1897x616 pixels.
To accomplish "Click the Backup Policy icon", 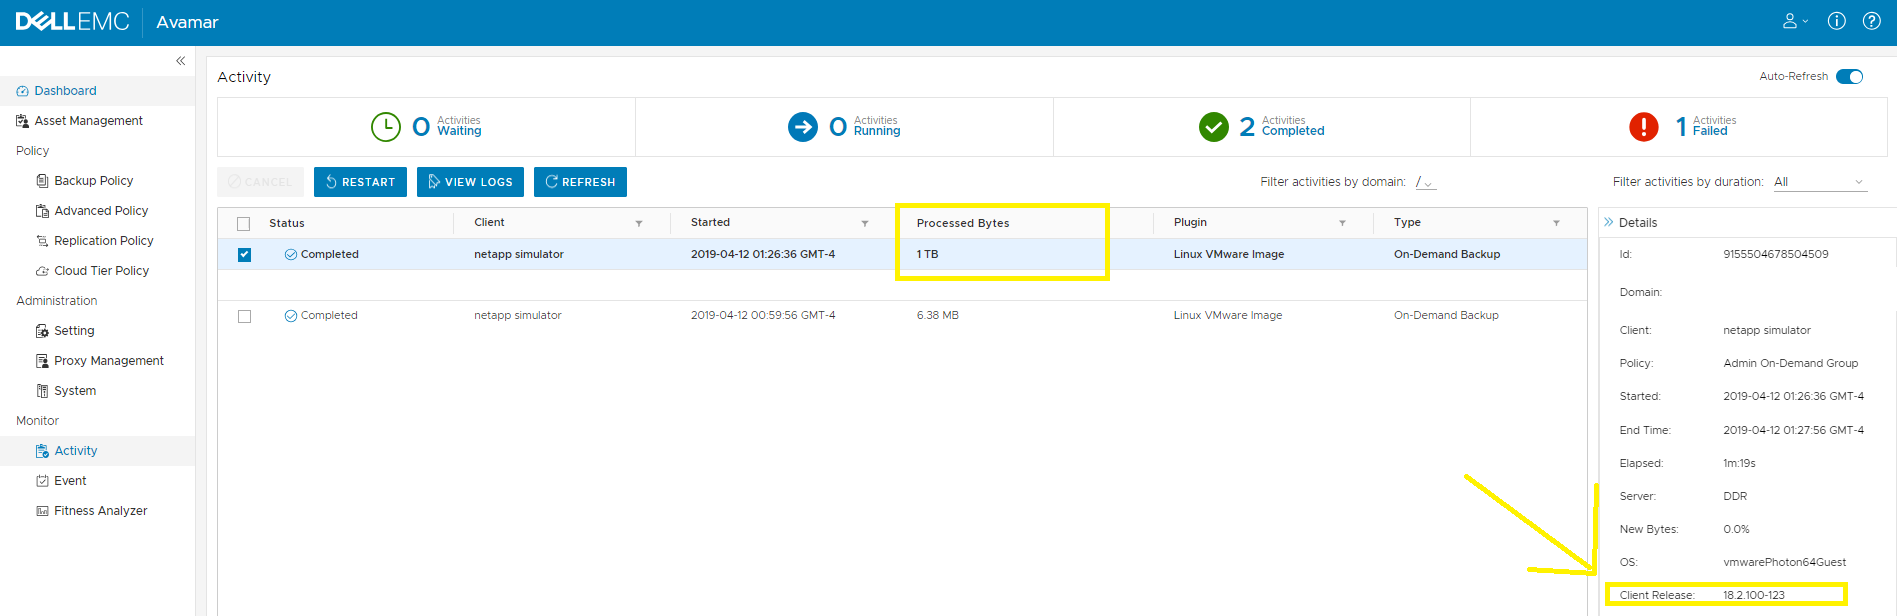I will tap(42, 181).
